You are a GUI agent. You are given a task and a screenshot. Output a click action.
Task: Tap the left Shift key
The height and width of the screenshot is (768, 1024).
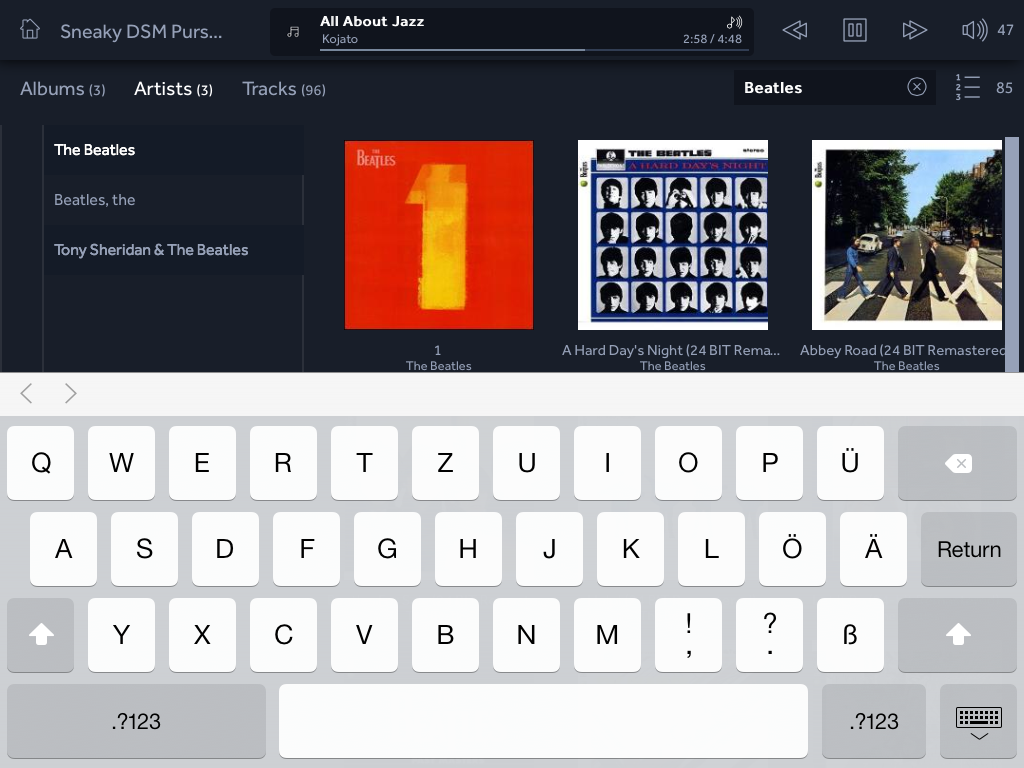[x=40, y=635]
